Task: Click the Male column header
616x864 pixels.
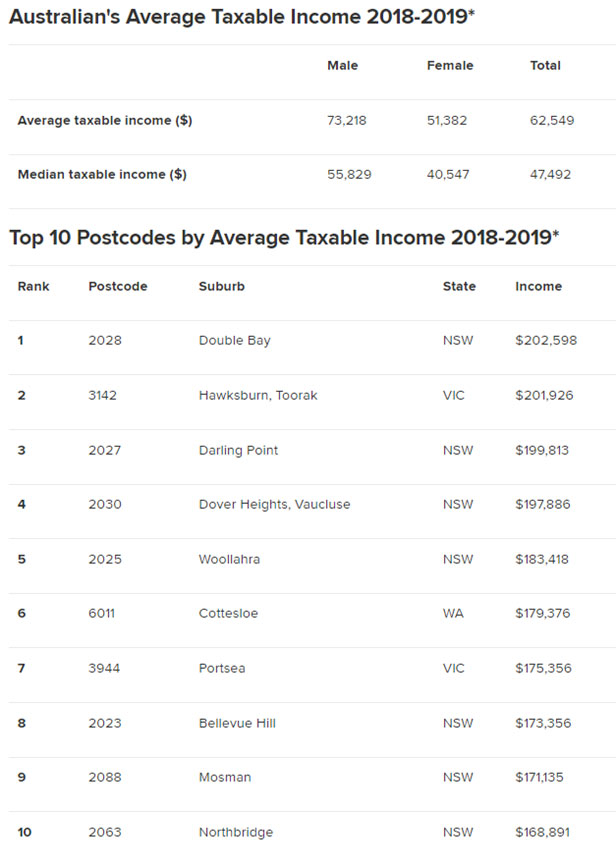Action: 342,66
